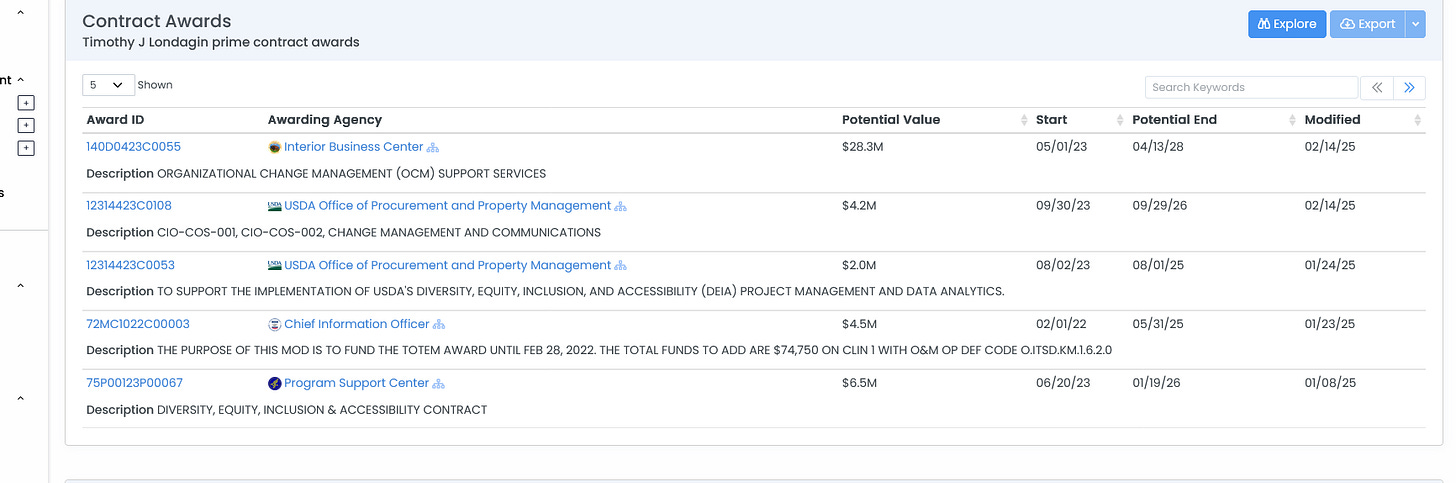Click the 06/20/23 start date
The width and height of the screenshot is (1456, 483).
1063,383
